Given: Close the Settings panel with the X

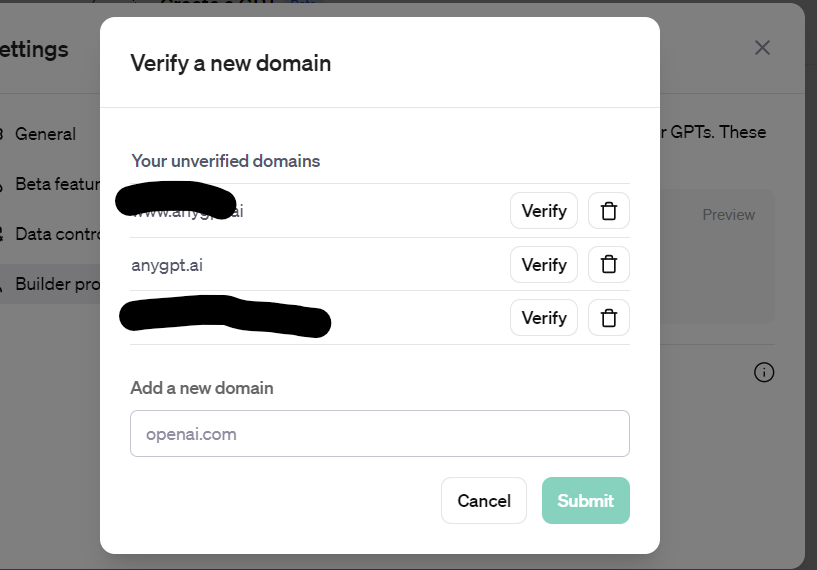Looking at the screenshot, I should pyautogui.click(x=762, y=47).
